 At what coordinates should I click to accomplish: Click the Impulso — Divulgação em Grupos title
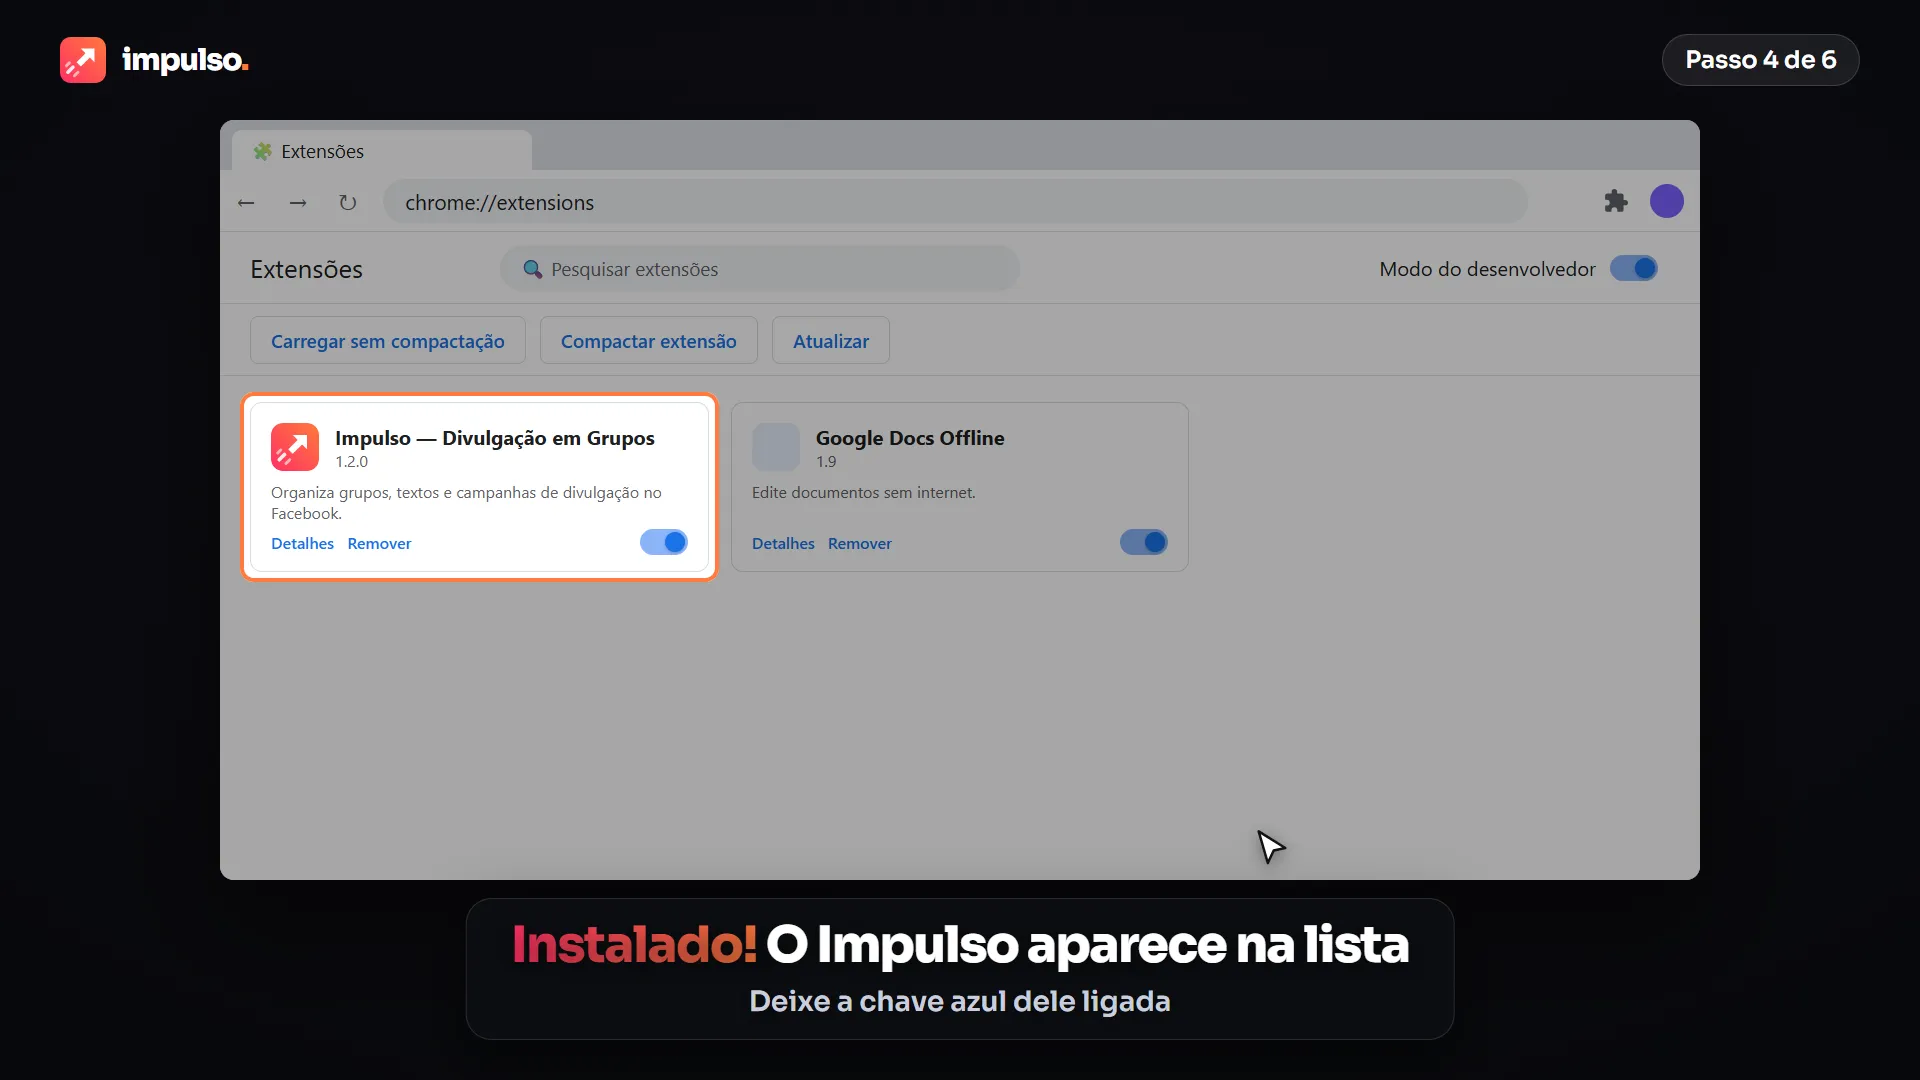(495, 438)
